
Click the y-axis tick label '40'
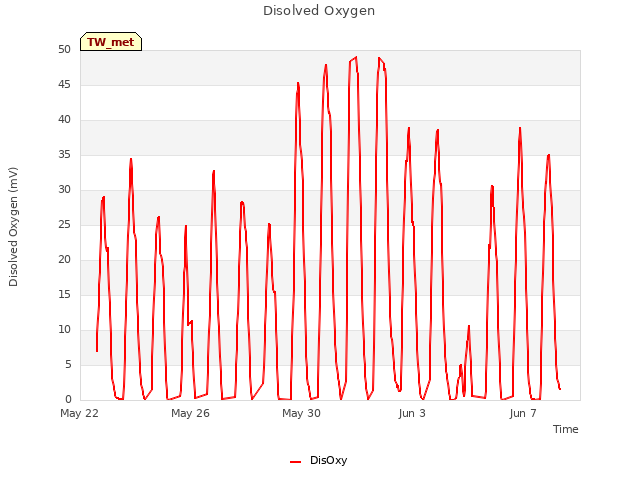click(64, 120)
